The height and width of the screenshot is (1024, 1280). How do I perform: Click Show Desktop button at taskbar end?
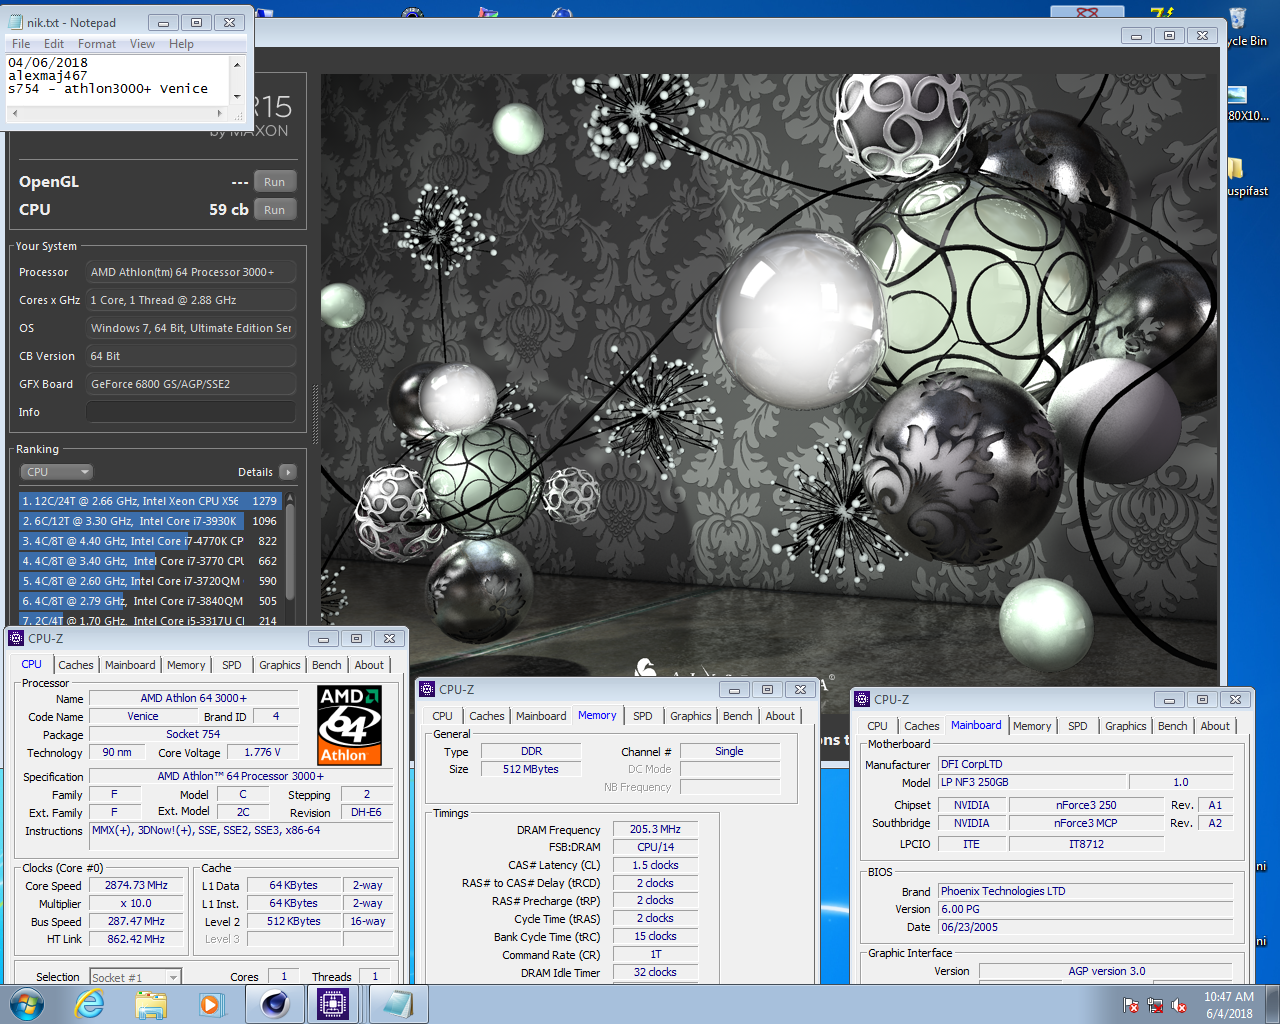click(x=1273, y=1005)
